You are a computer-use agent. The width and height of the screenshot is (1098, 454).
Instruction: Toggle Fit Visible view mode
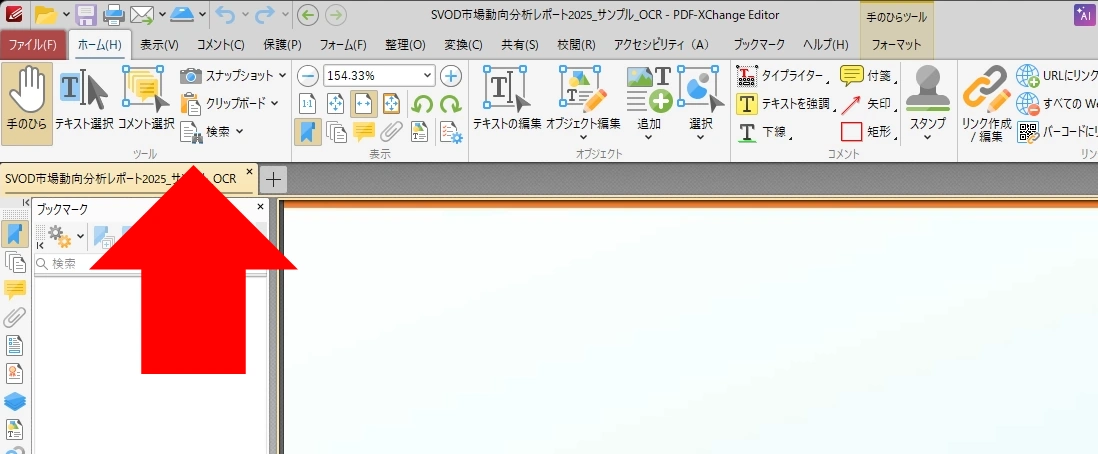391,104
